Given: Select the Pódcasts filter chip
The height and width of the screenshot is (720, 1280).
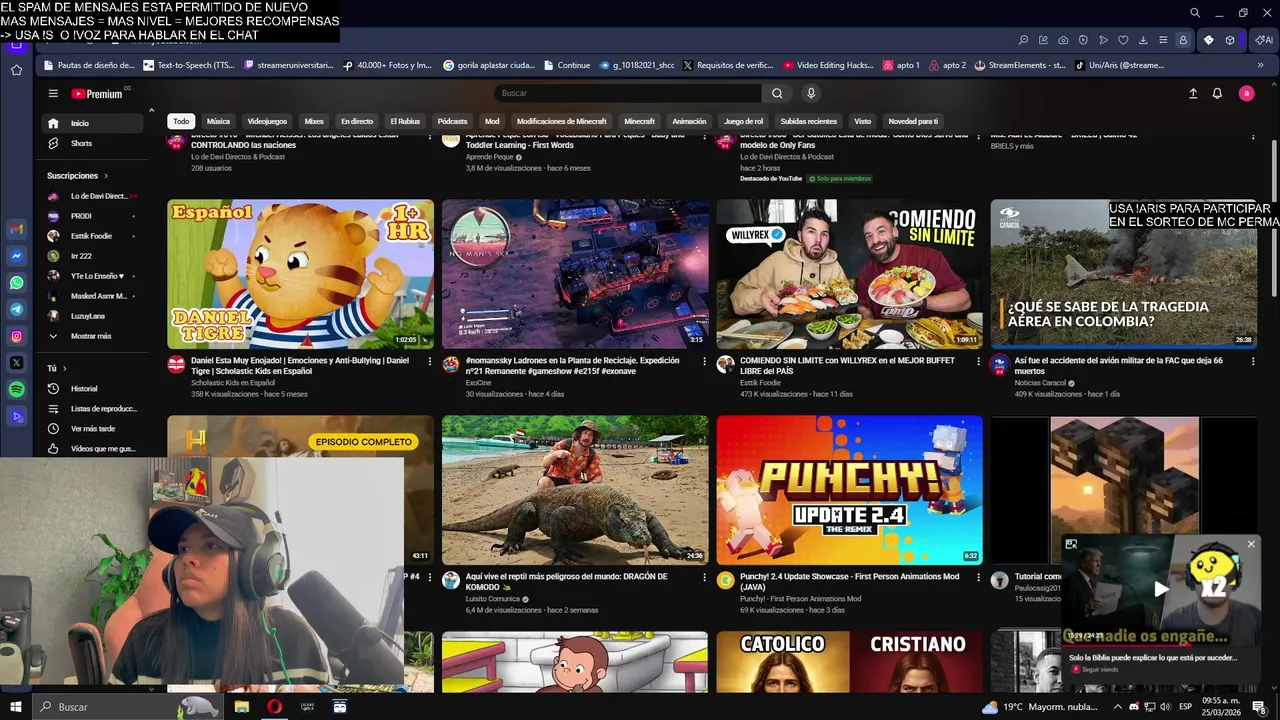Looking at the screenshot, I should pyautogui.click(x=453, y=121).
